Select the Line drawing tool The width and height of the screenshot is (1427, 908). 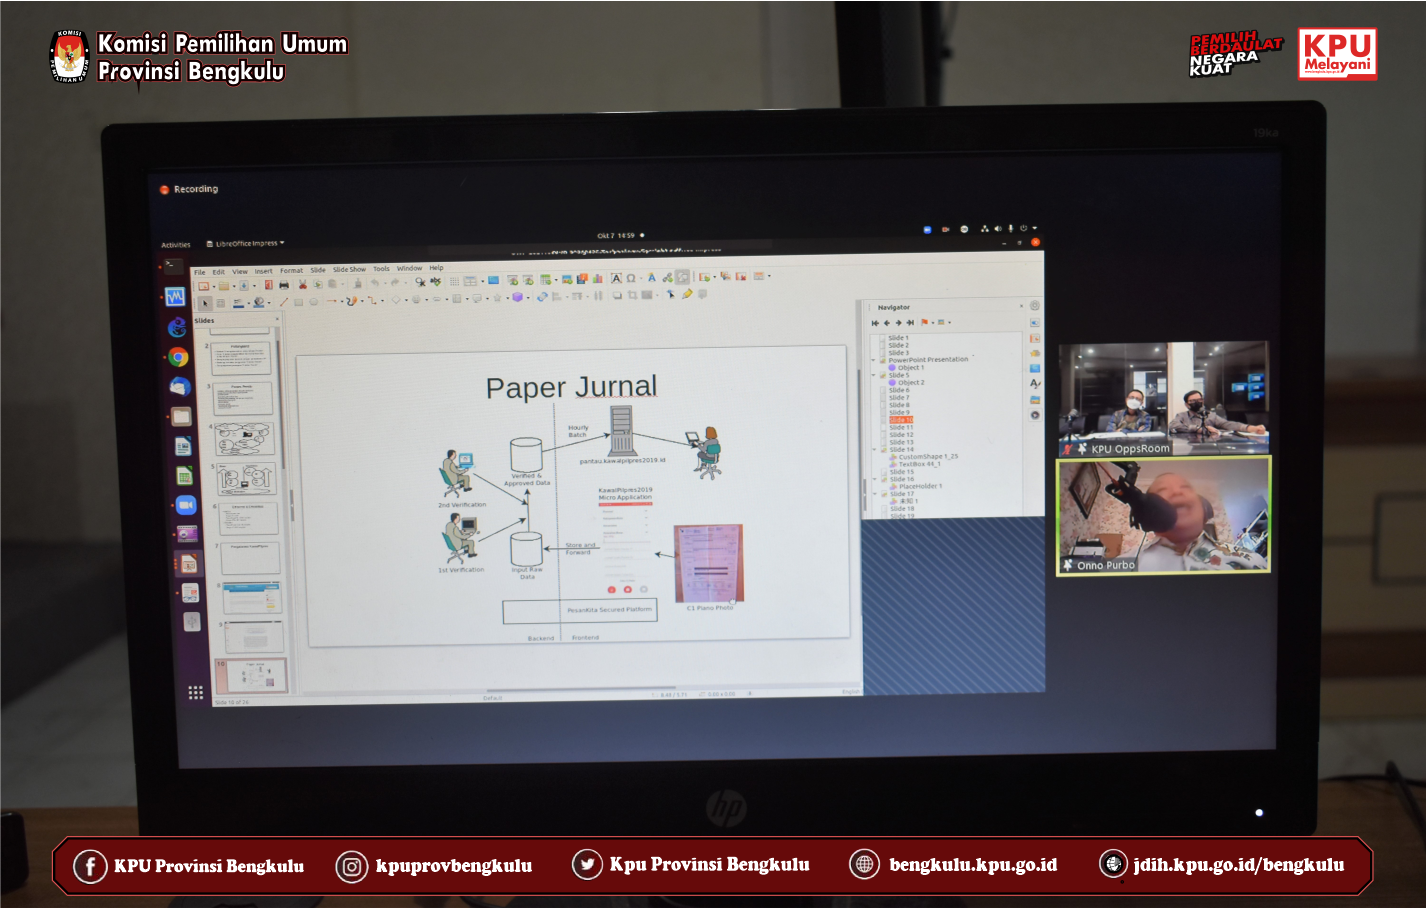[284, 301]
